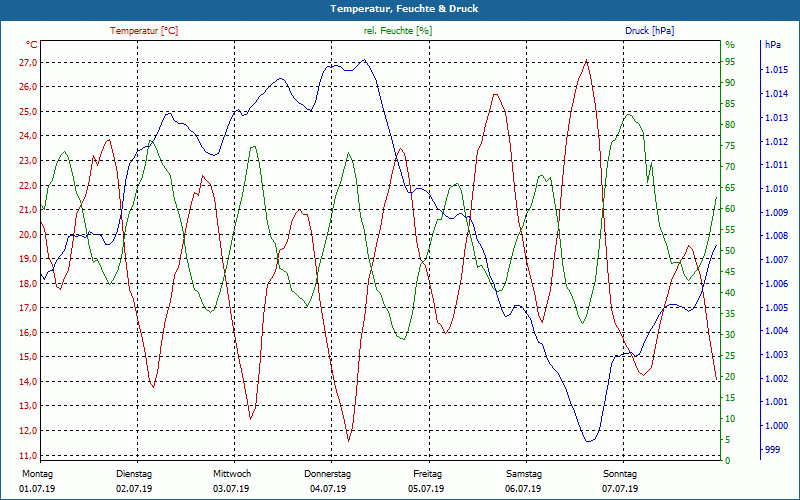Click the '80' humidity axis value

tap(730, 124)
